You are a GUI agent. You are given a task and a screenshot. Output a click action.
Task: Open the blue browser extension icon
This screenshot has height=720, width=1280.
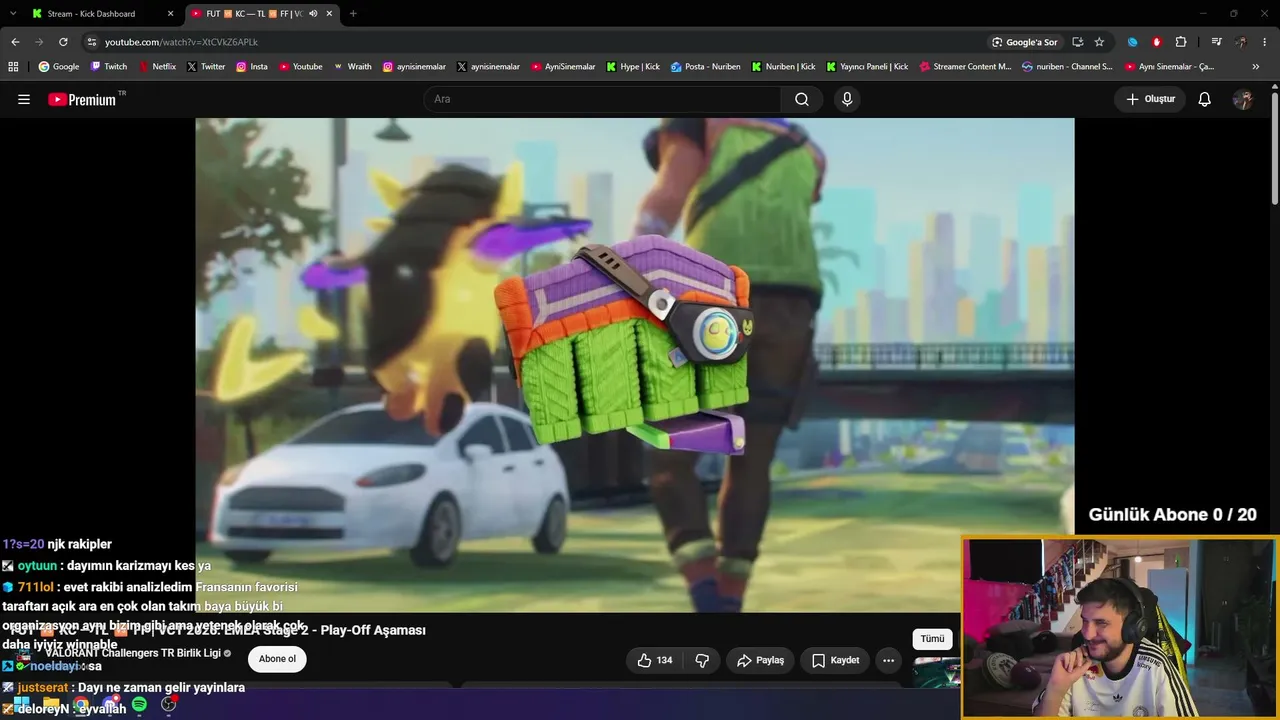pyautogui.click(x=1132, y=42)
